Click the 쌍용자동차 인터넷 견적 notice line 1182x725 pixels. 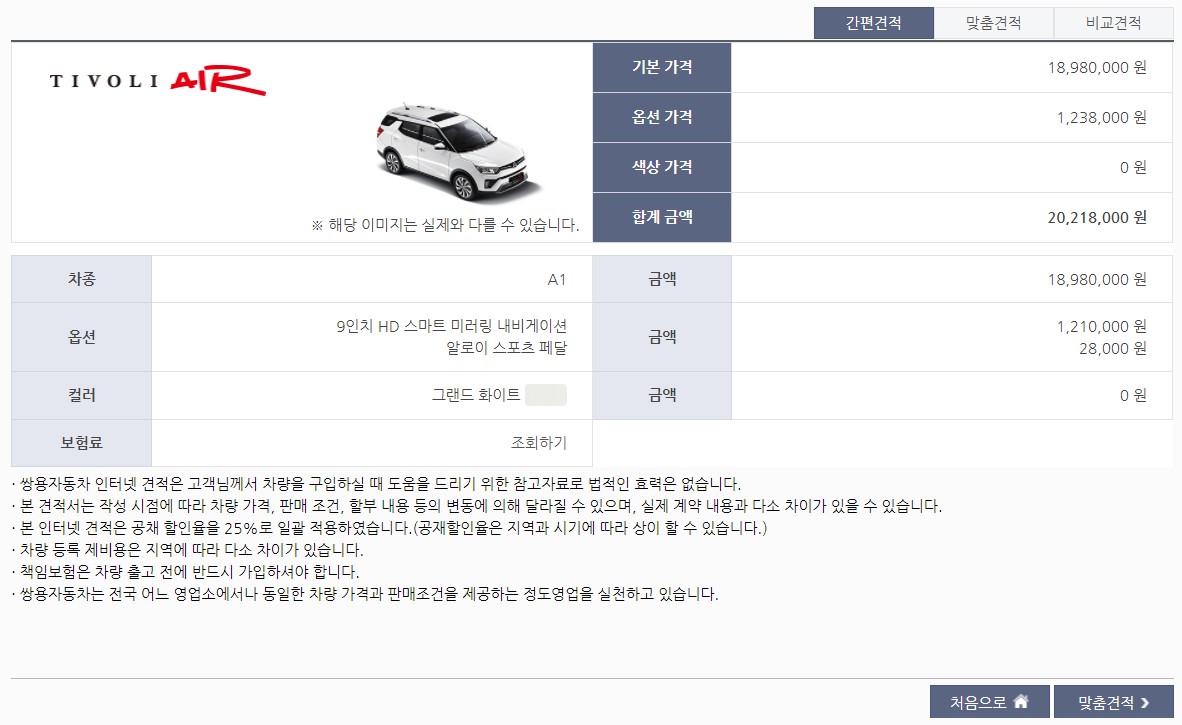[376, 484]
